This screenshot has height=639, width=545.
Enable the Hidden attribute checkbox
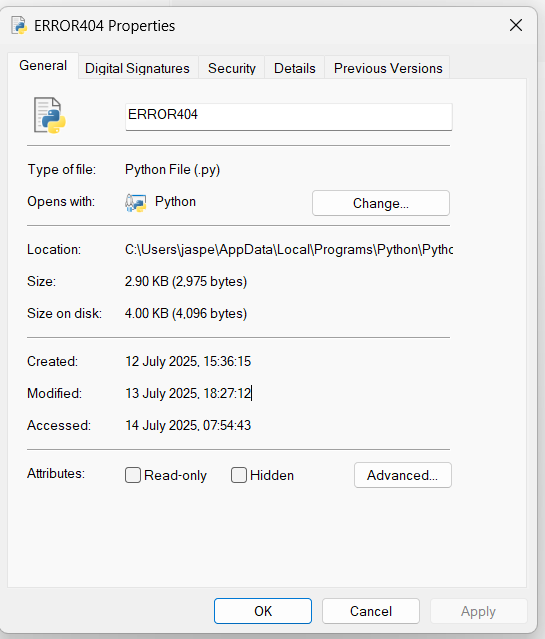[x=239, y=475]
